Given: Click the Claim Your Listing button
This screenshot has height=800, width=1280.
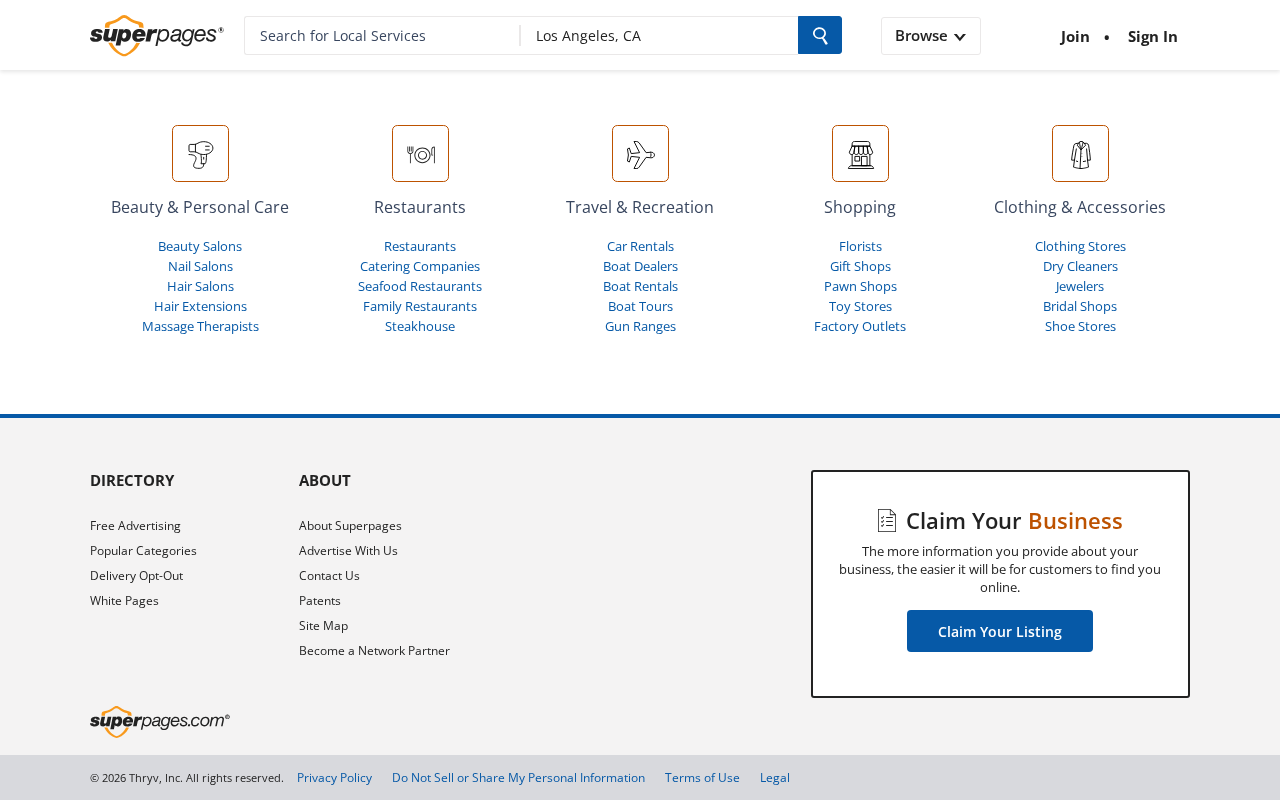Looking at the screenshot, I should [x=1000, y=631].
